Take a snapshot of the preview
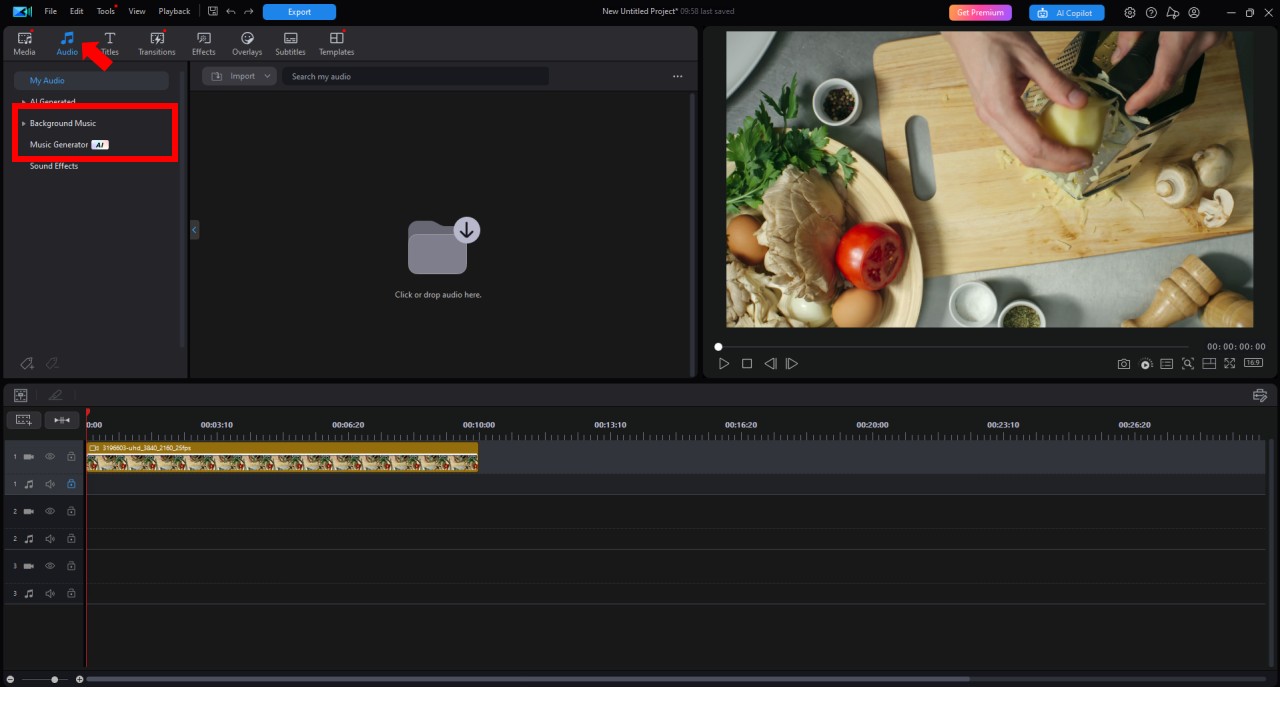The height and width of the screenshot is (720, 1280). [1124, 364]
